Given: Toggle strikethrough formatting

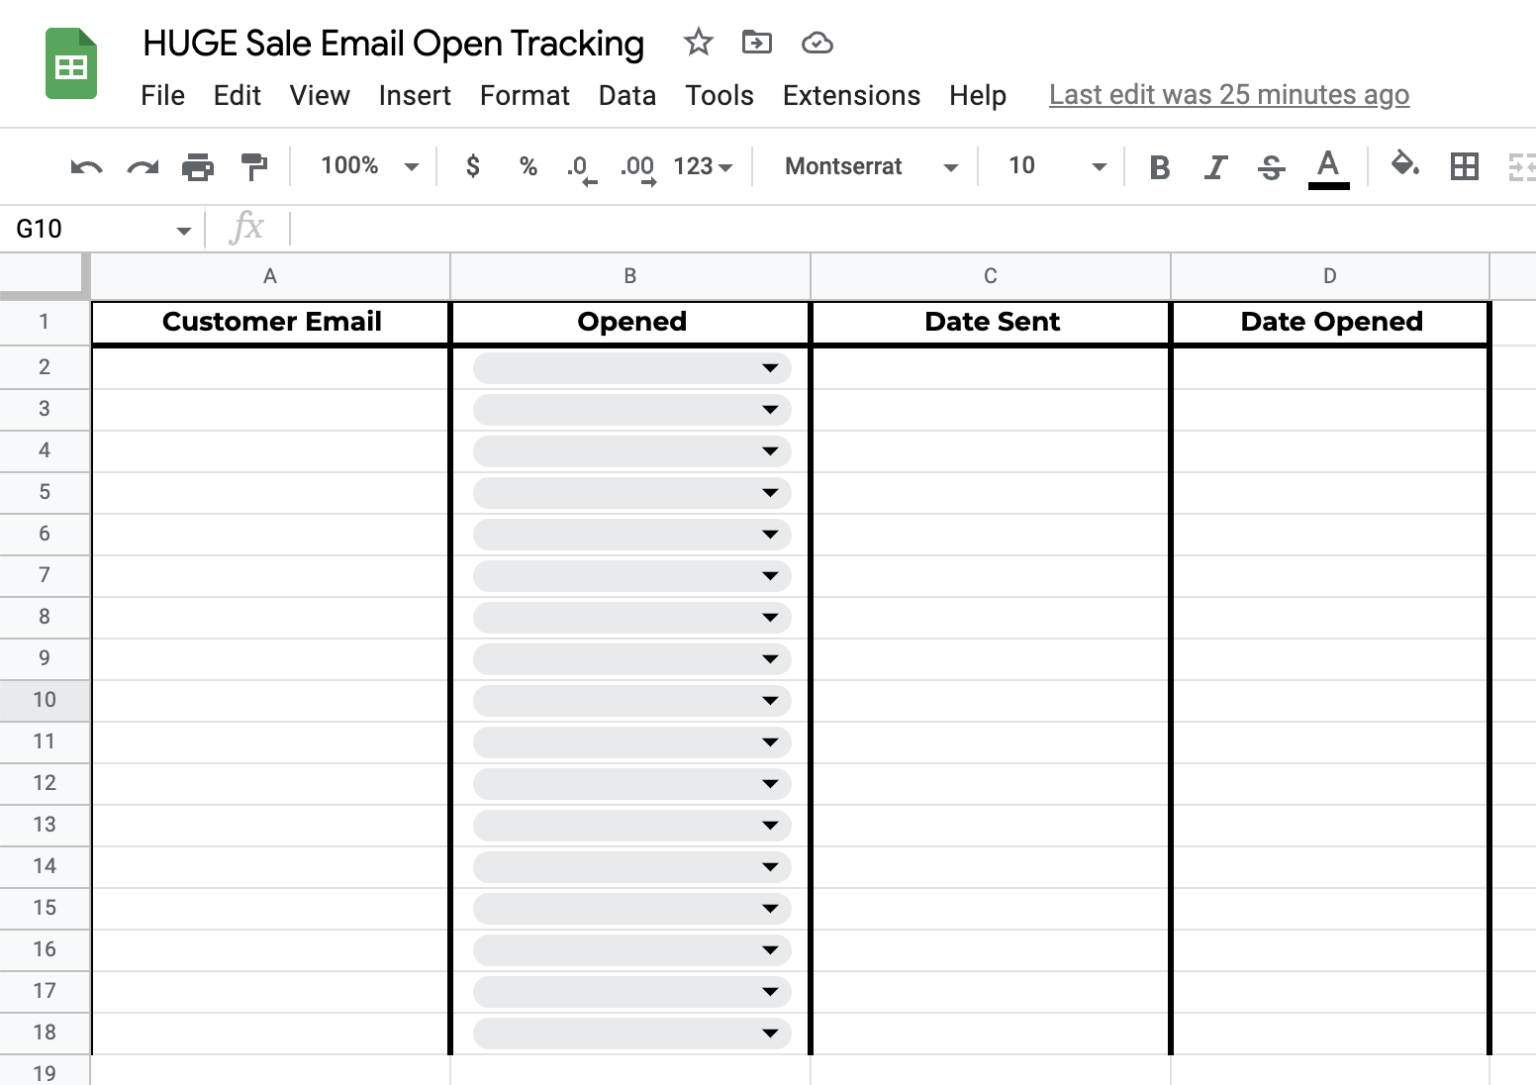Looking at the screenshot, I should click(1271, 167).
